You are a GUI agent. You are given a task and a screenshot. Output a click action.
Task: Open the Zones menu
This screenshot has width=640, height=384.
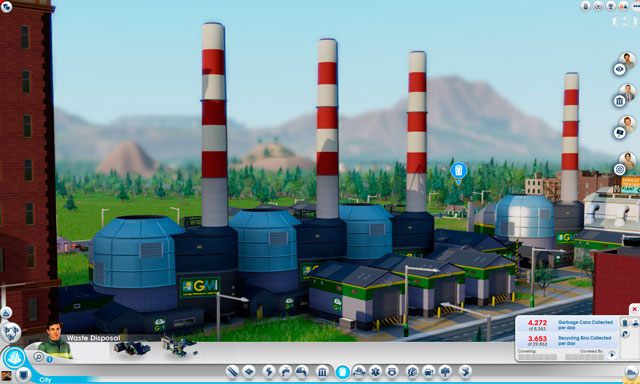pyautogui.click(x=249, y=371)
